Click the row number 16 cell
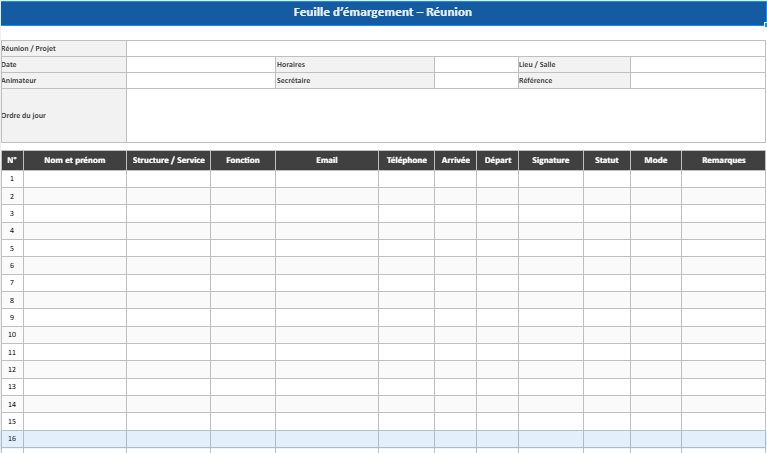767x453 pixels. [12, 439]
